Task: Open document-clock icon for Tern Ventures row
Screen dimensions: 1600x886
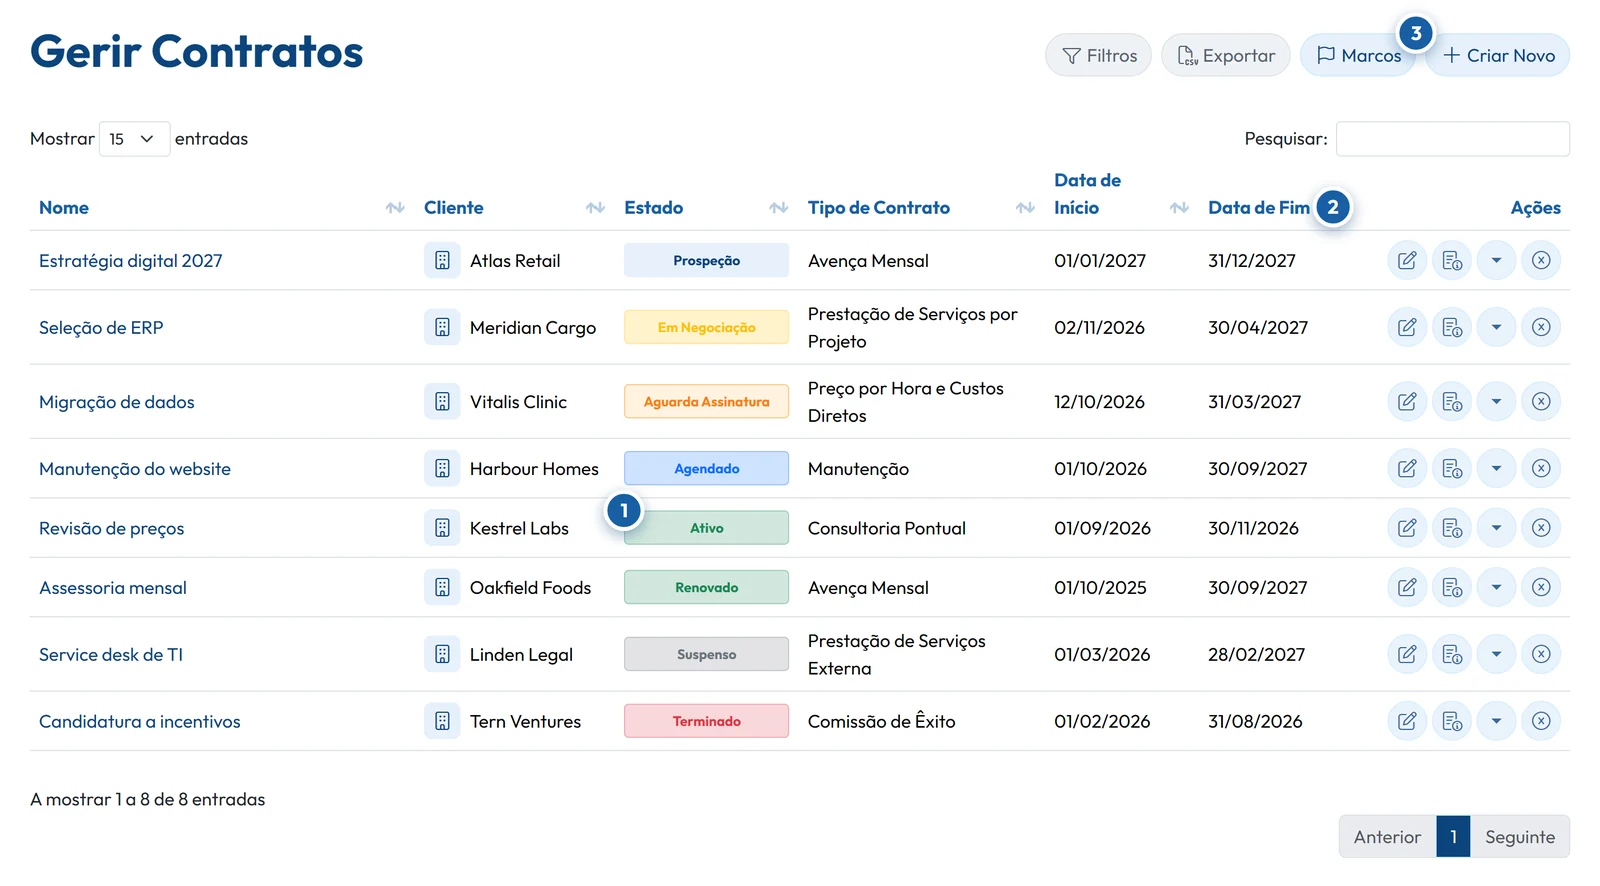Action: tap(1452, 721)
